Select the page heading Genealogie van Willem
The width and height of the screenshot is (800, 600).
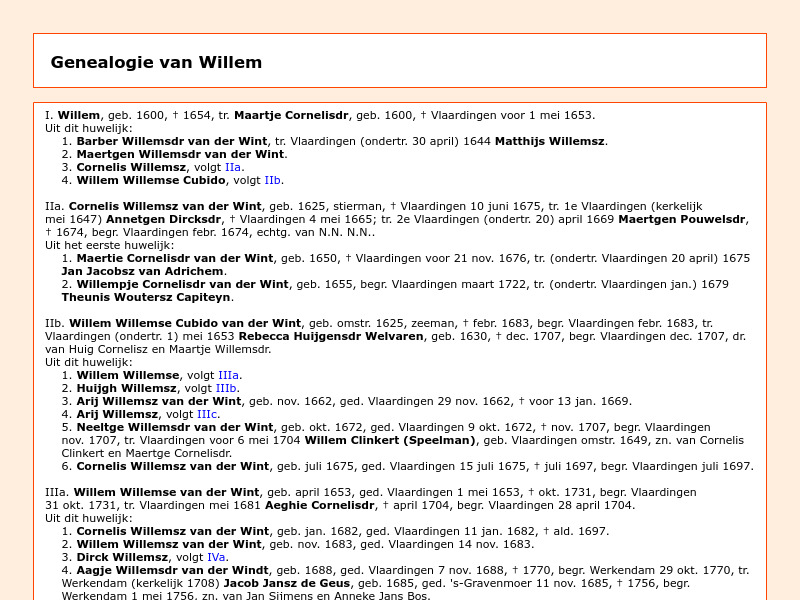pos(156,61)
